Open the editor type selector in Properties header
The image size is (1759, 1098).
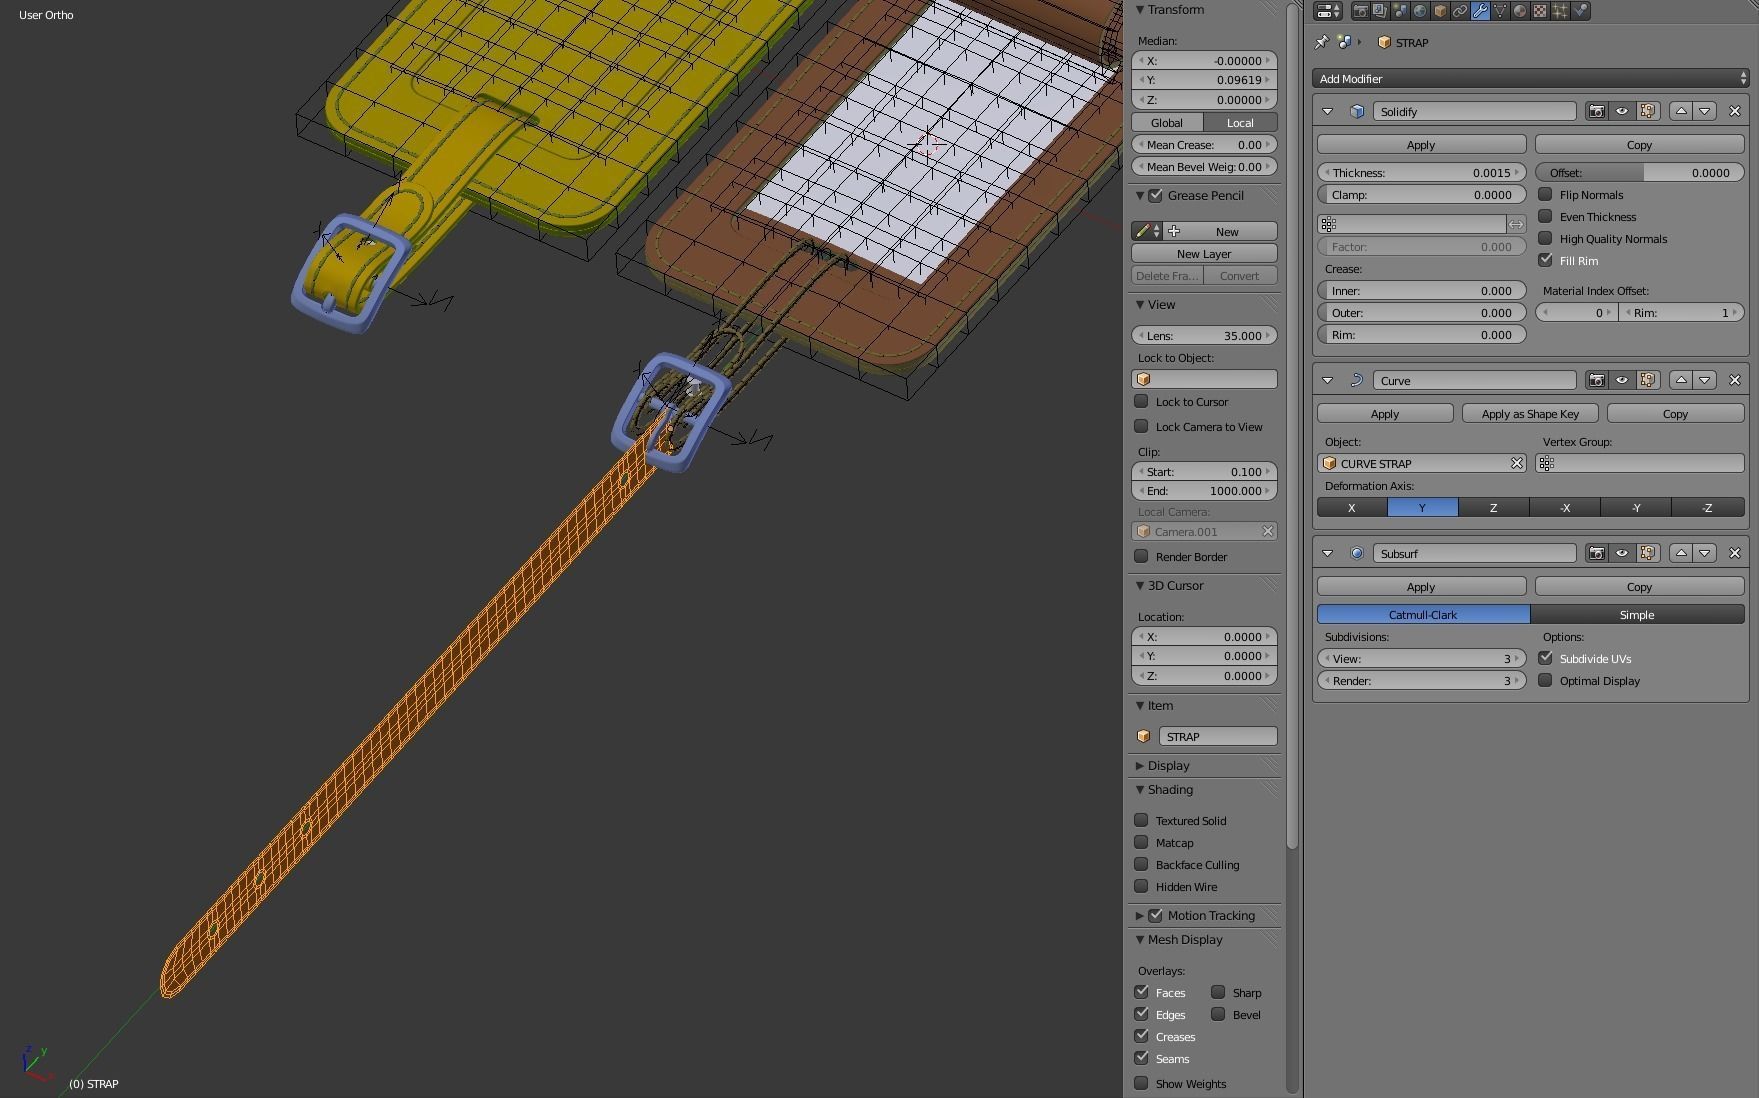(x=1328, y=11)
